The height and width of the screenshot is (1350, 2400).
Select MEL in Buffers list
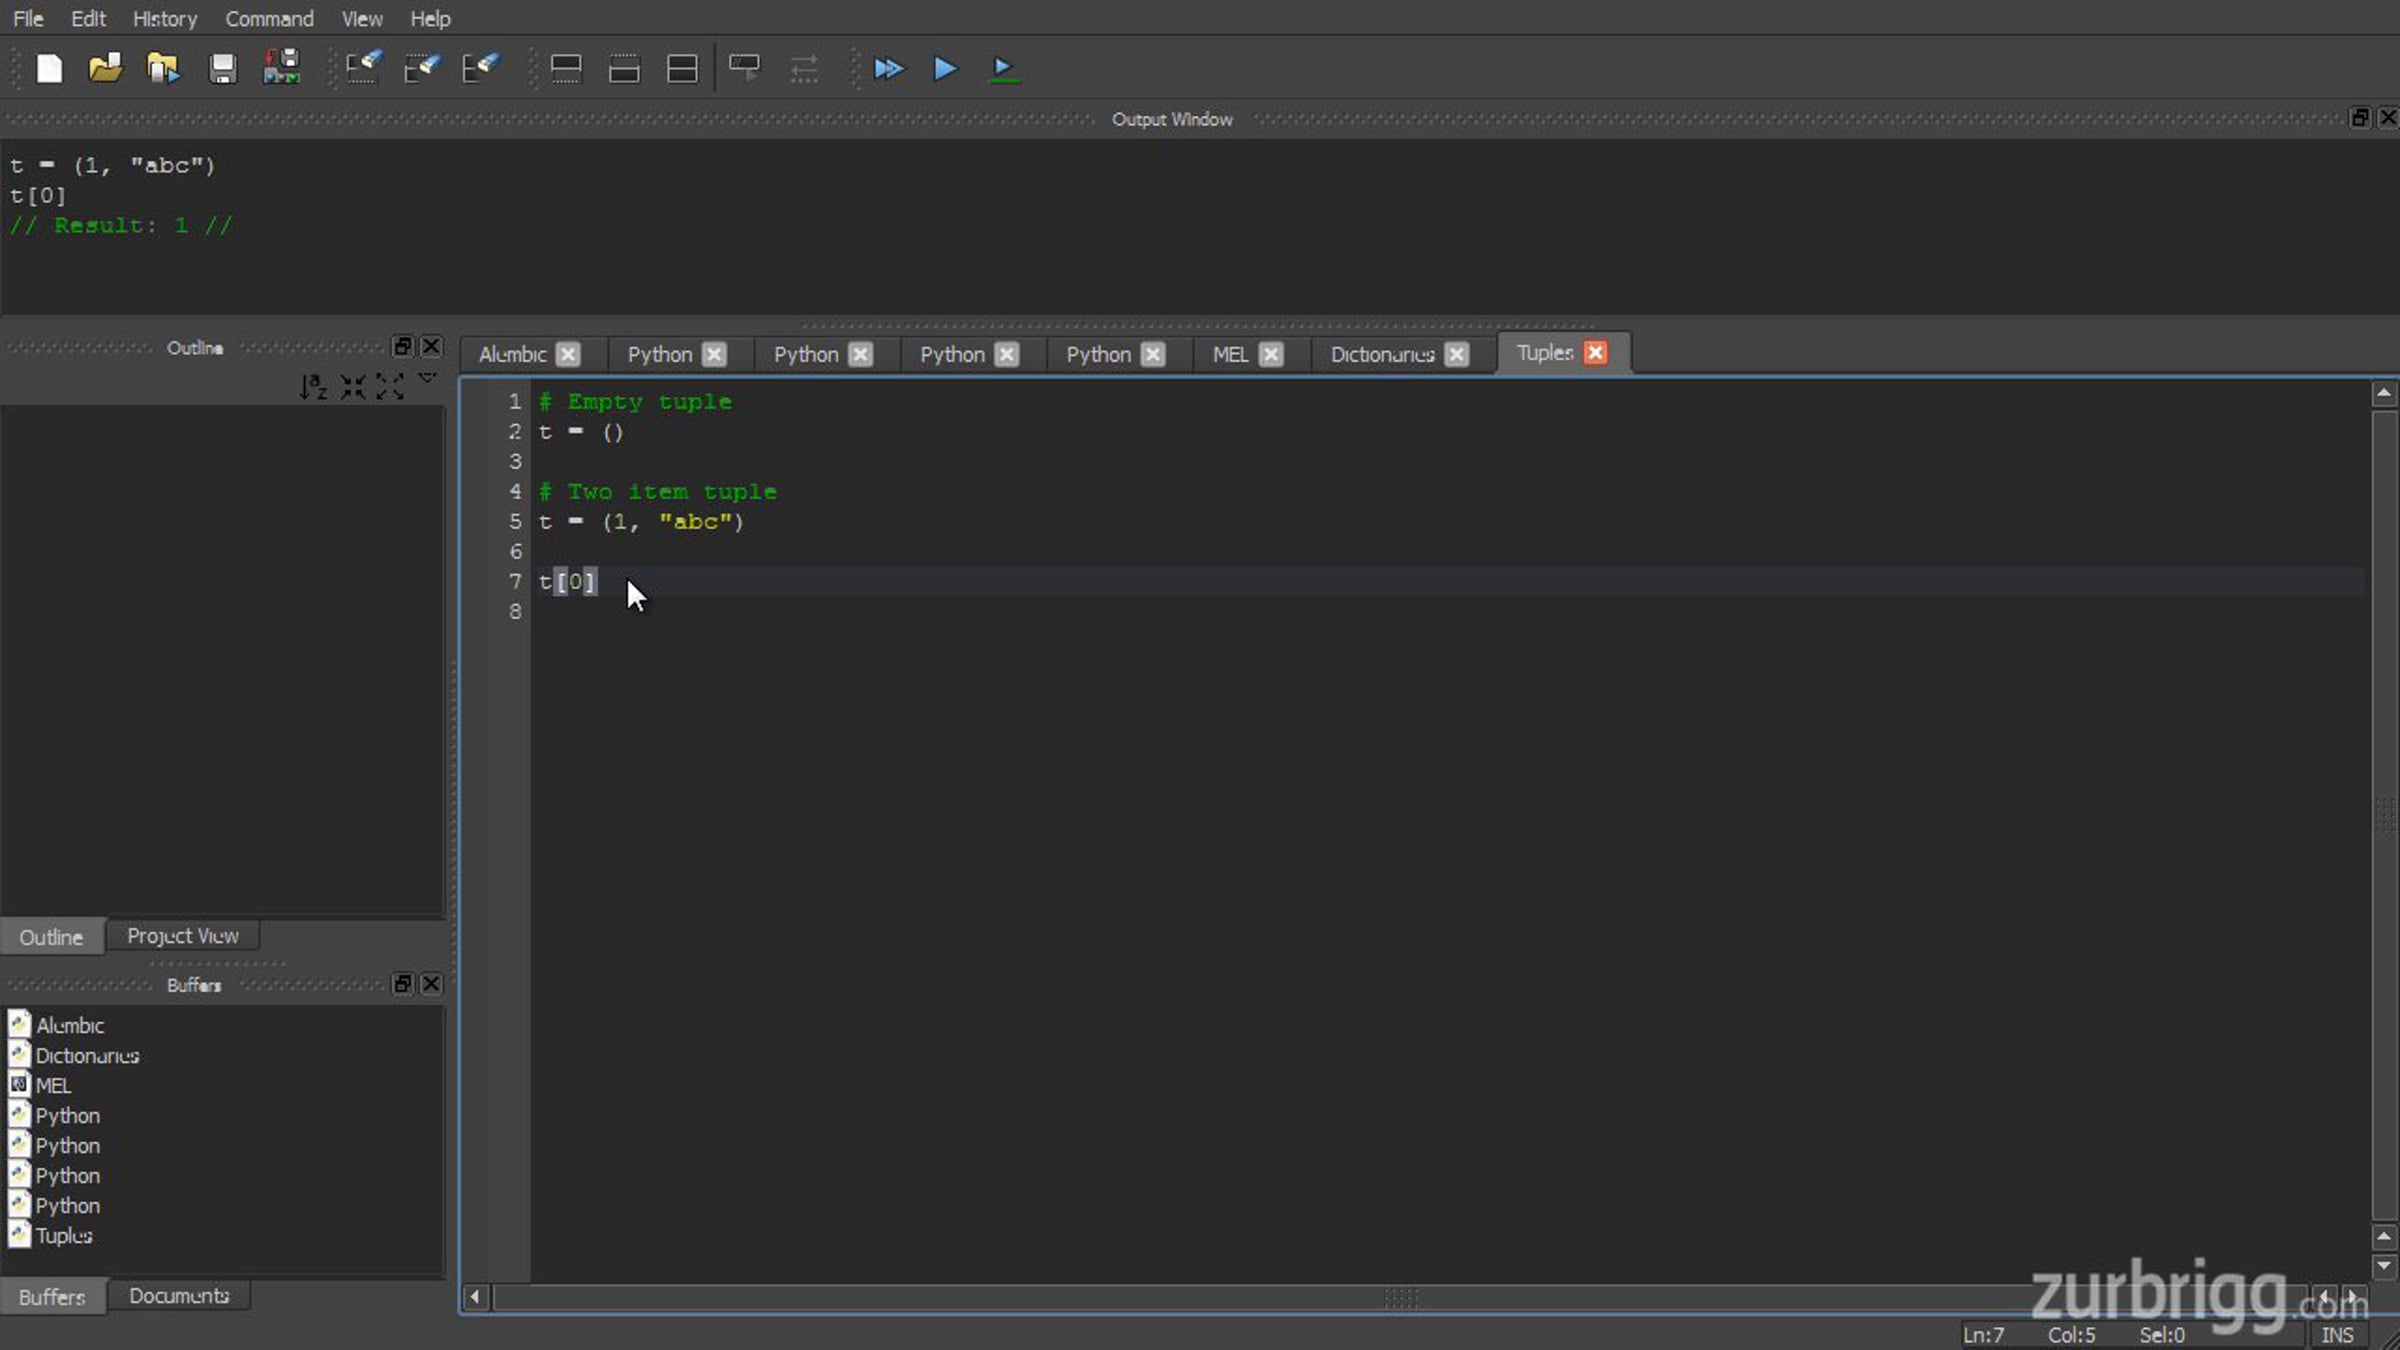click(x=53, y=1085)
